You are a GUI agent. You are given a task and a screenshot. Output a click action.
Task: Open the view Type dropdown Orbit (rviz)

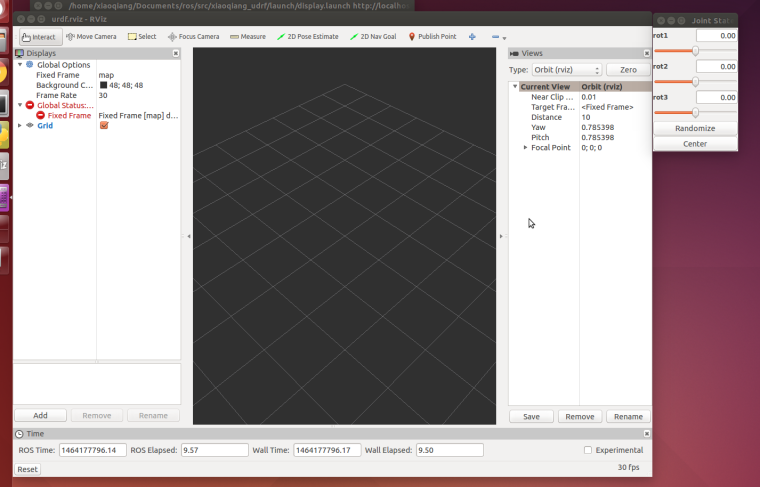(x=567, y=70)
